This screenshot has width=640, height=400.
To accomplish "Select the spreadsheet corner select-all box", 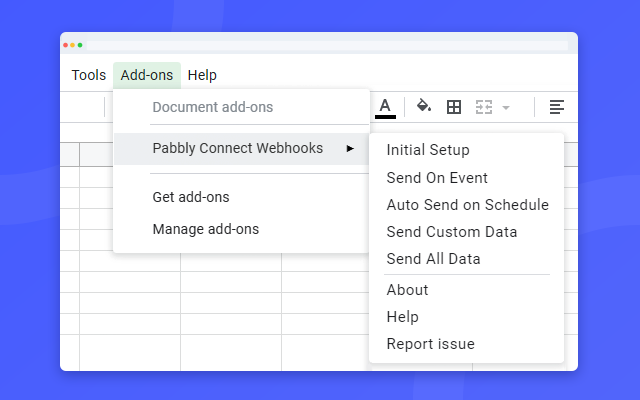I will click(x=70, y=154).
